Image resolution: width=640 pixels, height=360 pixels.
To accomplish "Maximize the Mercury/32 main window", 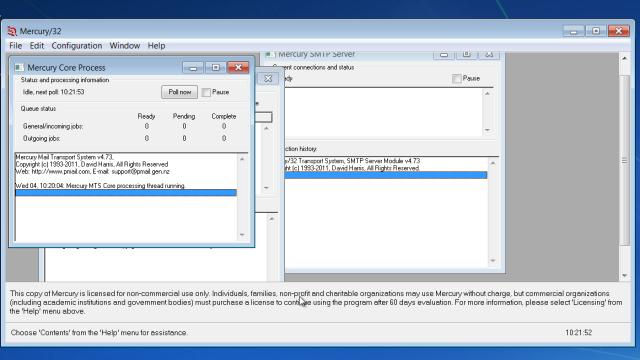I will pyautogui.click(x=596, y=31).
